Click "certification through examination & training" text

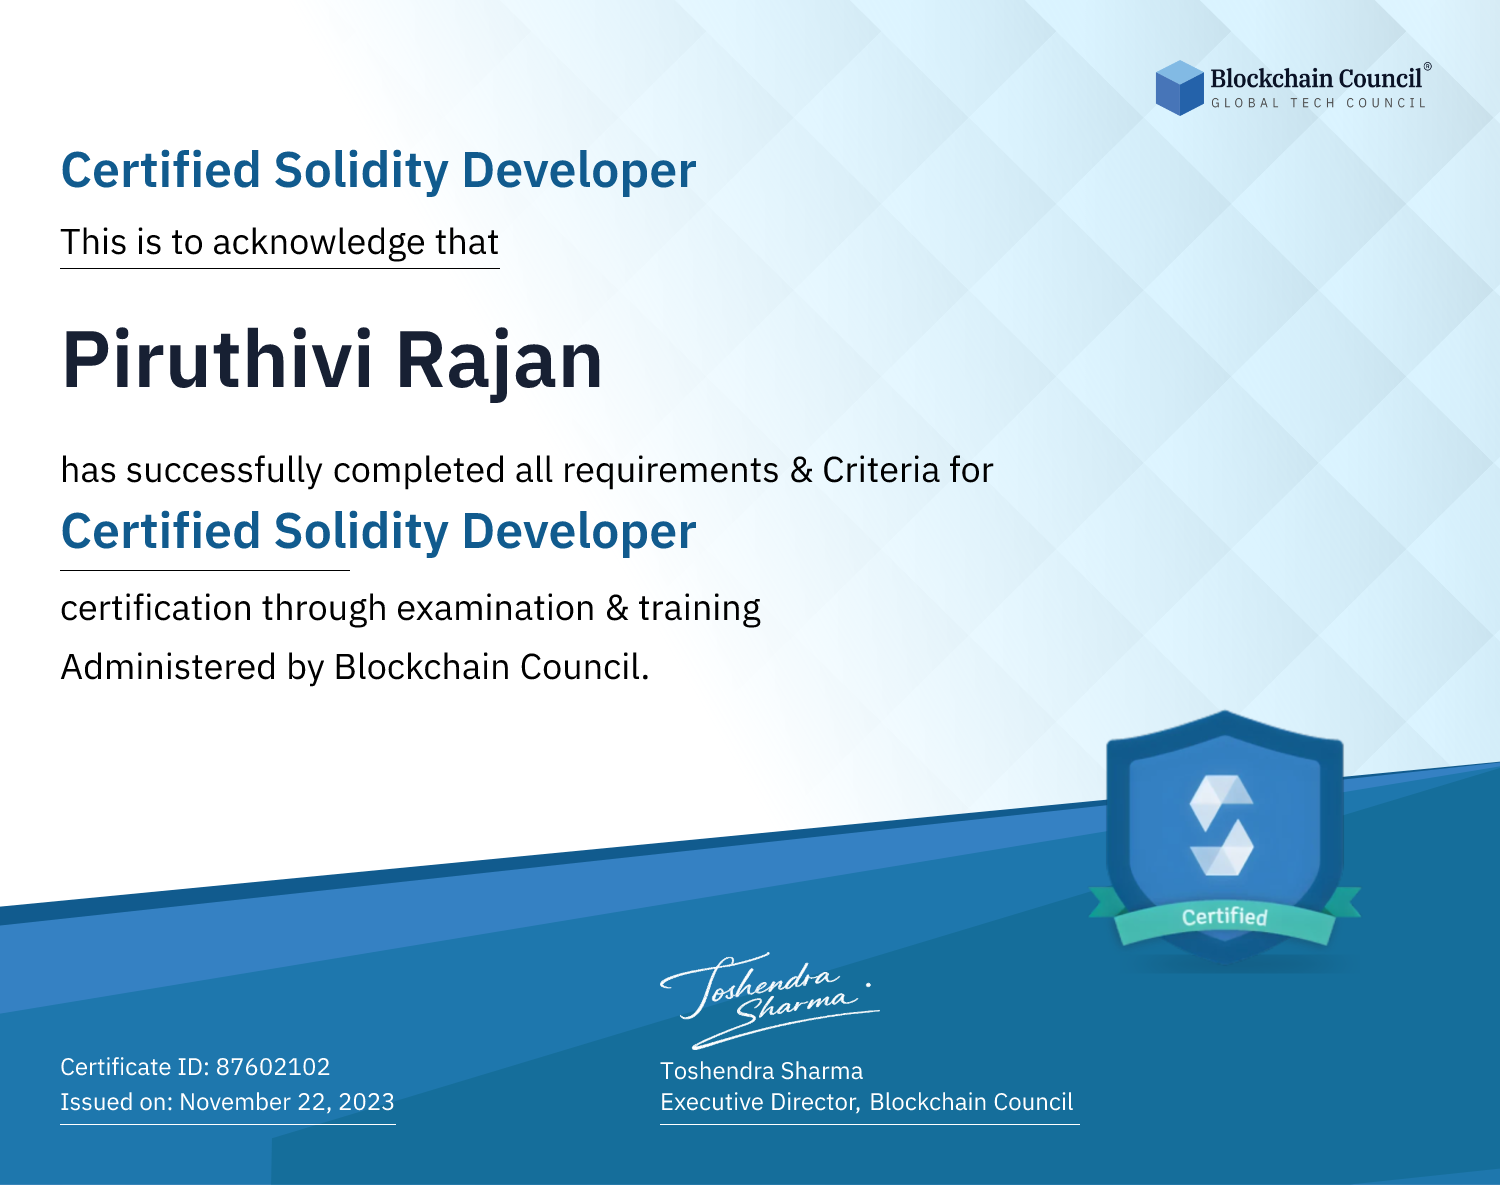(410, 608)
